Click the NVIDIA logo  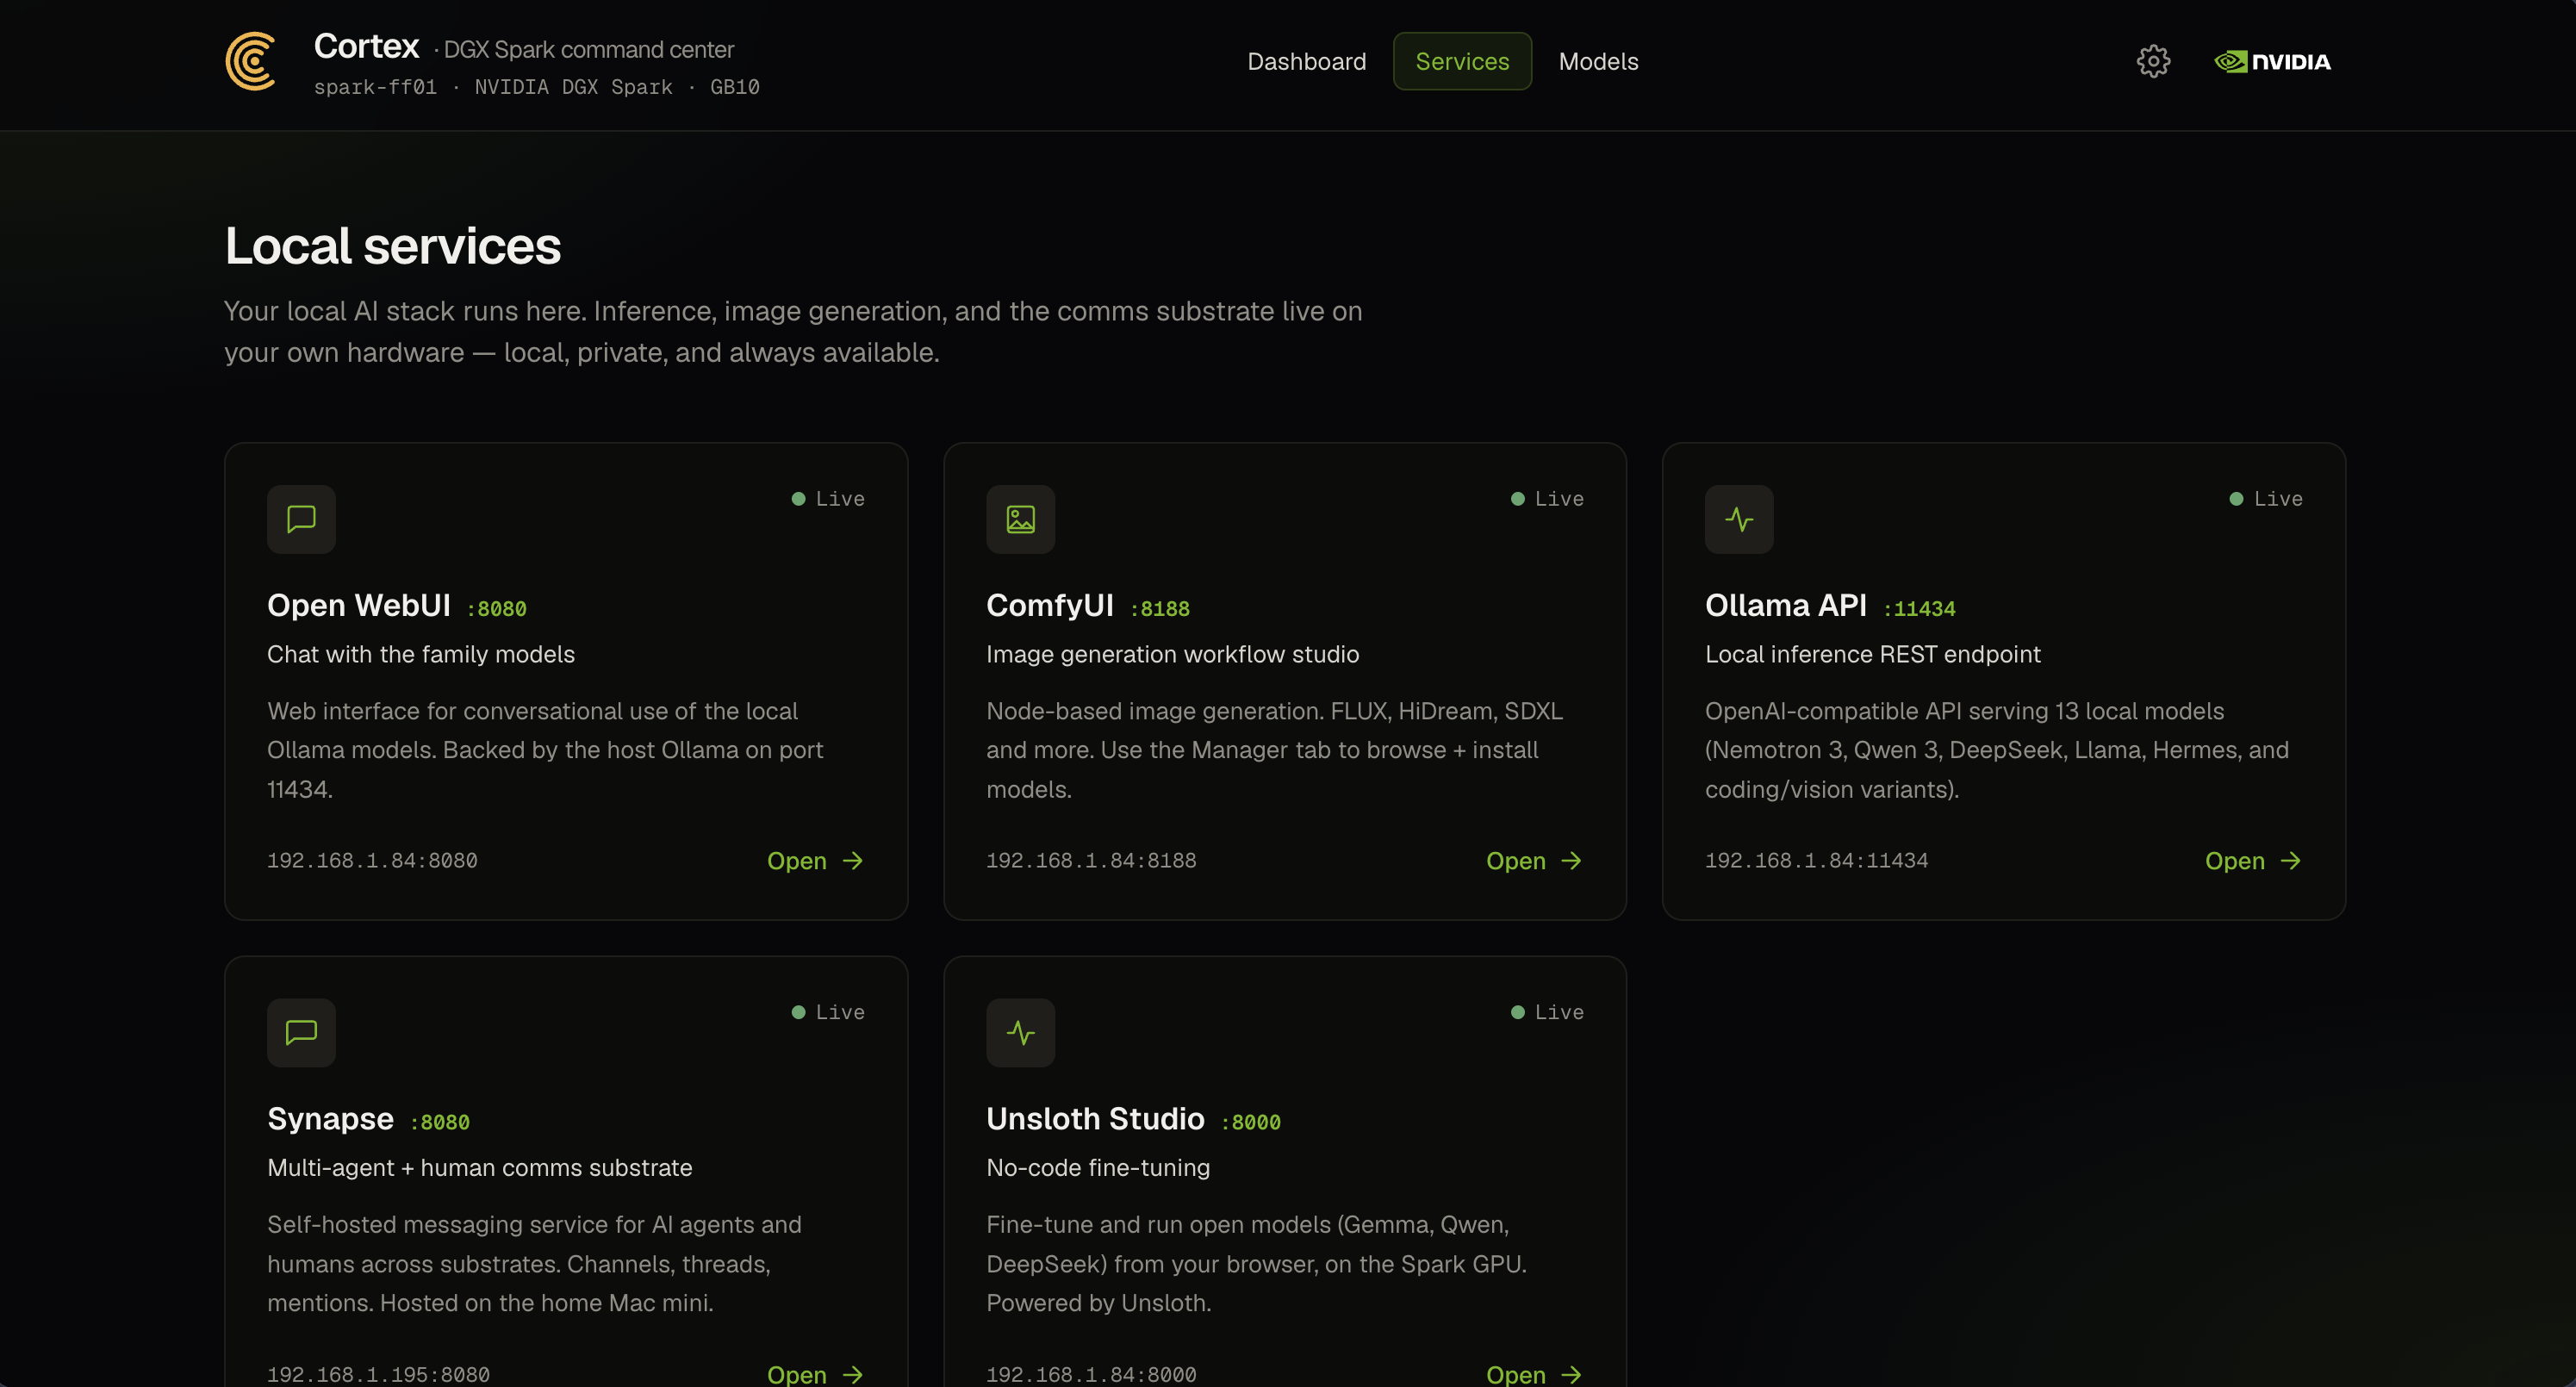[x=2272, y=61]
